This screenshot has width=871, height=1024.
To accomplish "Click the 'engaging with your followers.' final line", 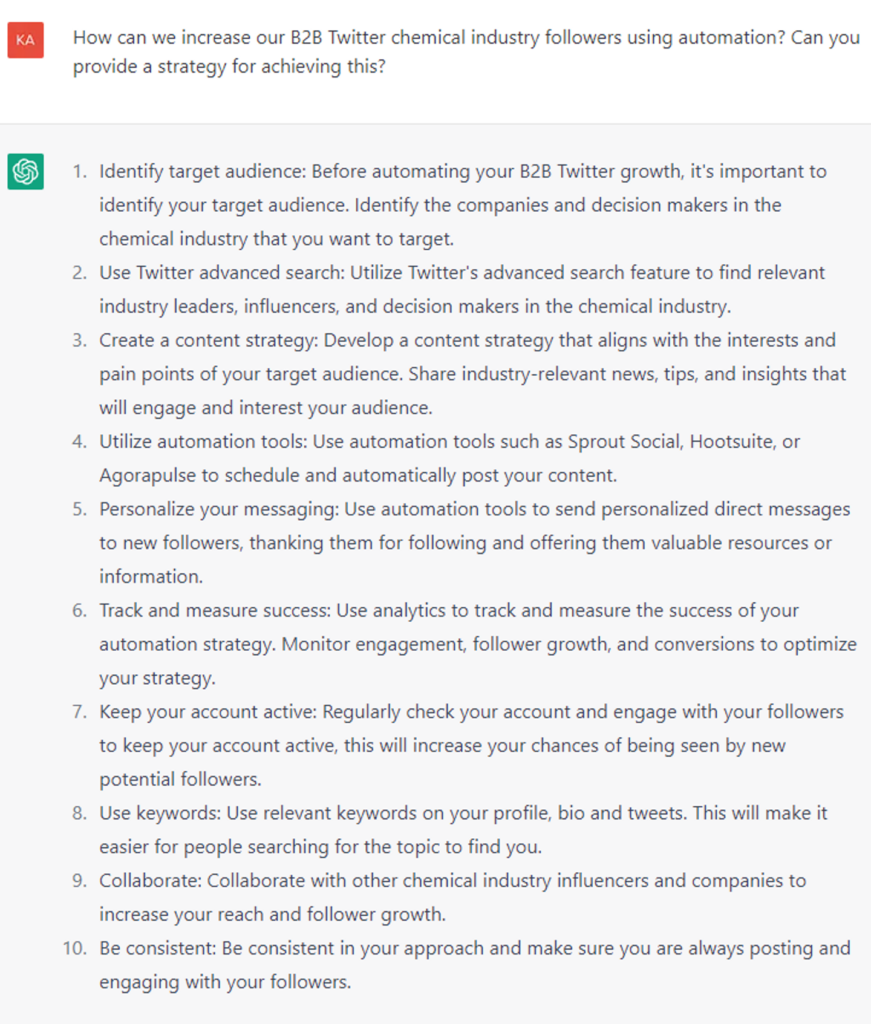I will point(225,982).
